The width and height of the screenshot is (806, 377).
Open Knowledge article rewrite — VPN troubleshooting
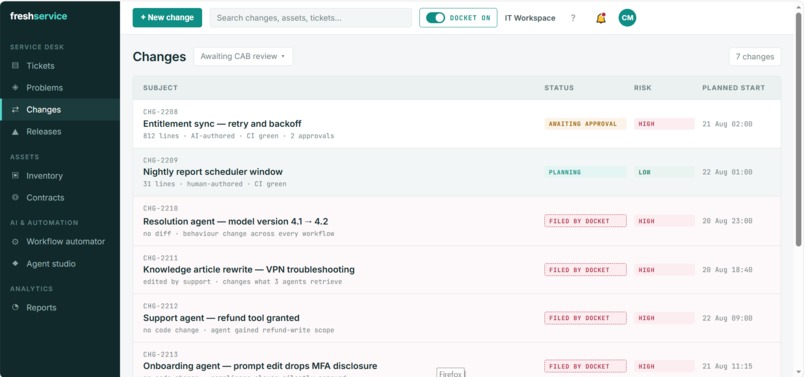[249, 270]
